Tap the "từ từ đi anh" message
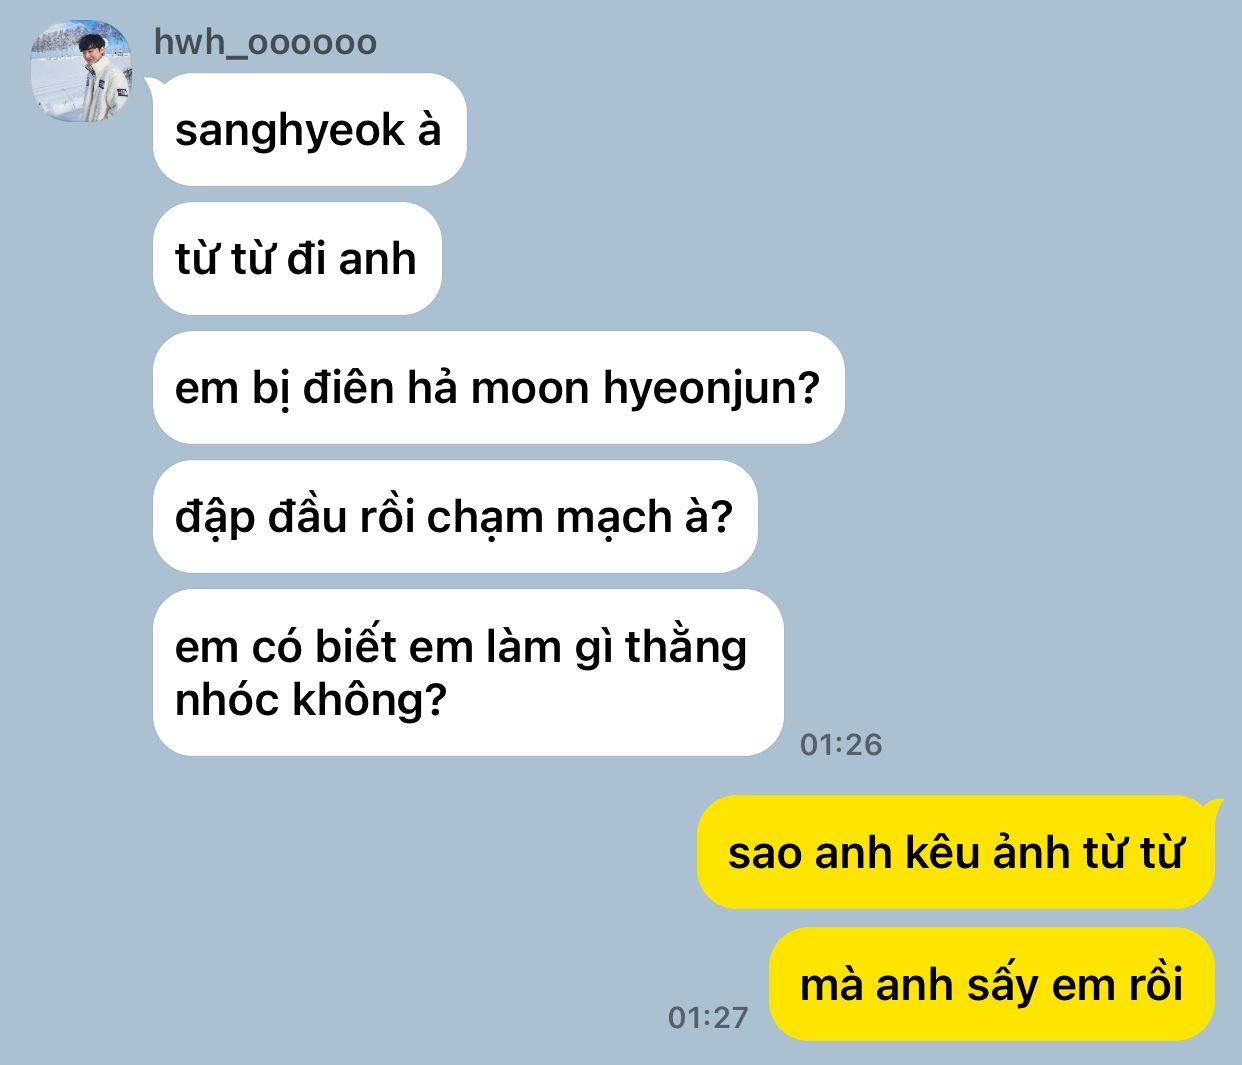The height and width of the screenshot is (1065, 1242). pos(297,258)
